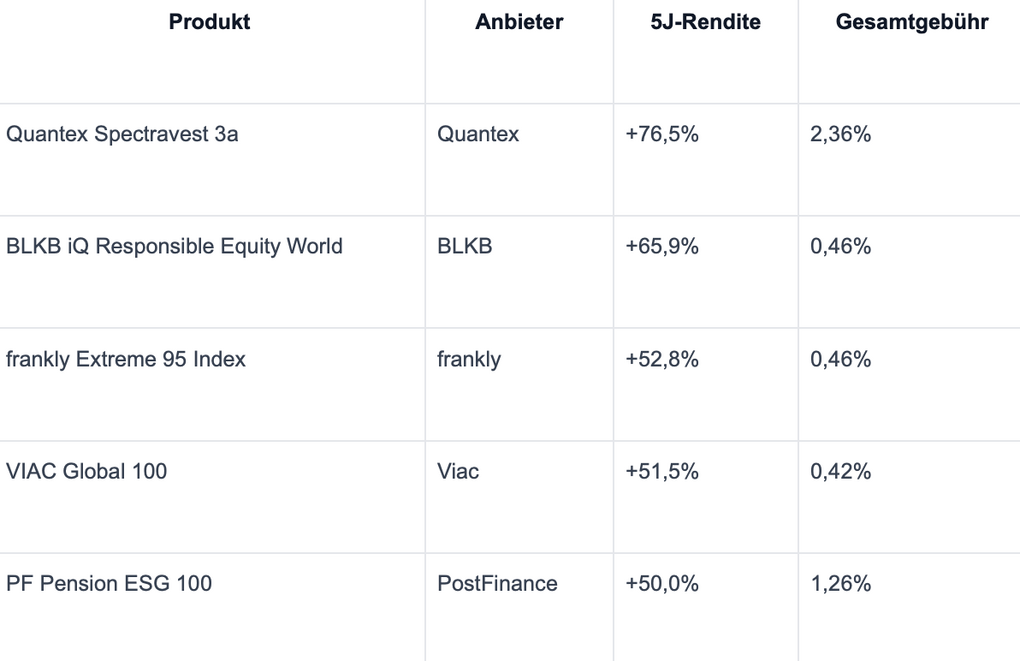Select the frankly Extreme 95 Index product

(x=126, y=359)
